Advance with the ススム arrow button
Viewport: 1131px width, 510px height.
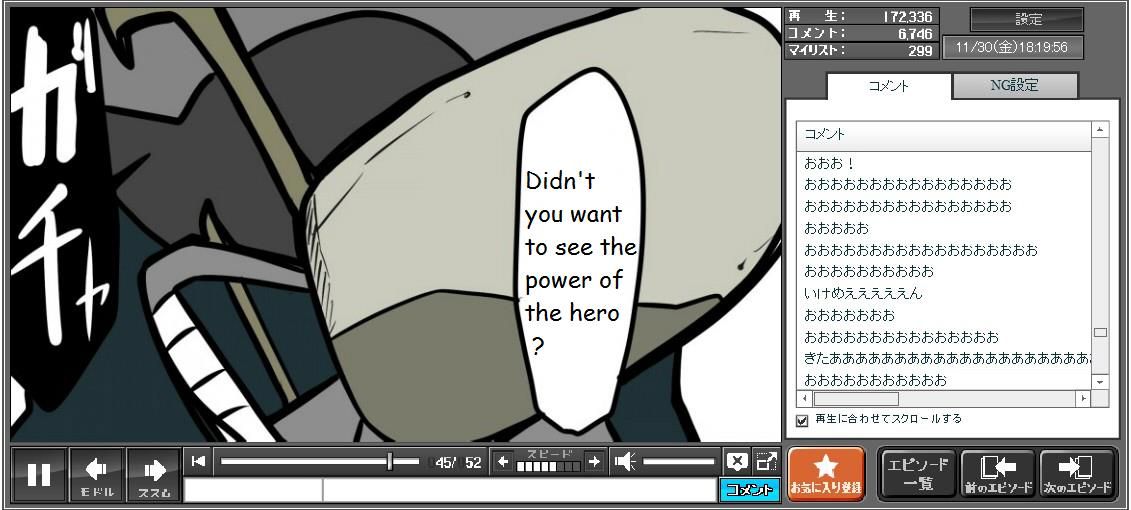click(x=154, y=474)
